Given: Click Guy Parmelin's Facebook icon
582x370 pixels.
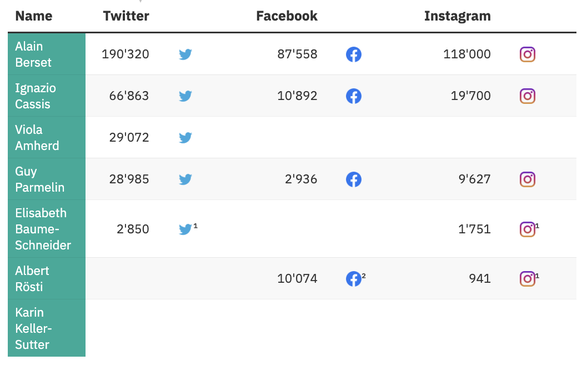Looking at the screenshot, I should (354, 179).
